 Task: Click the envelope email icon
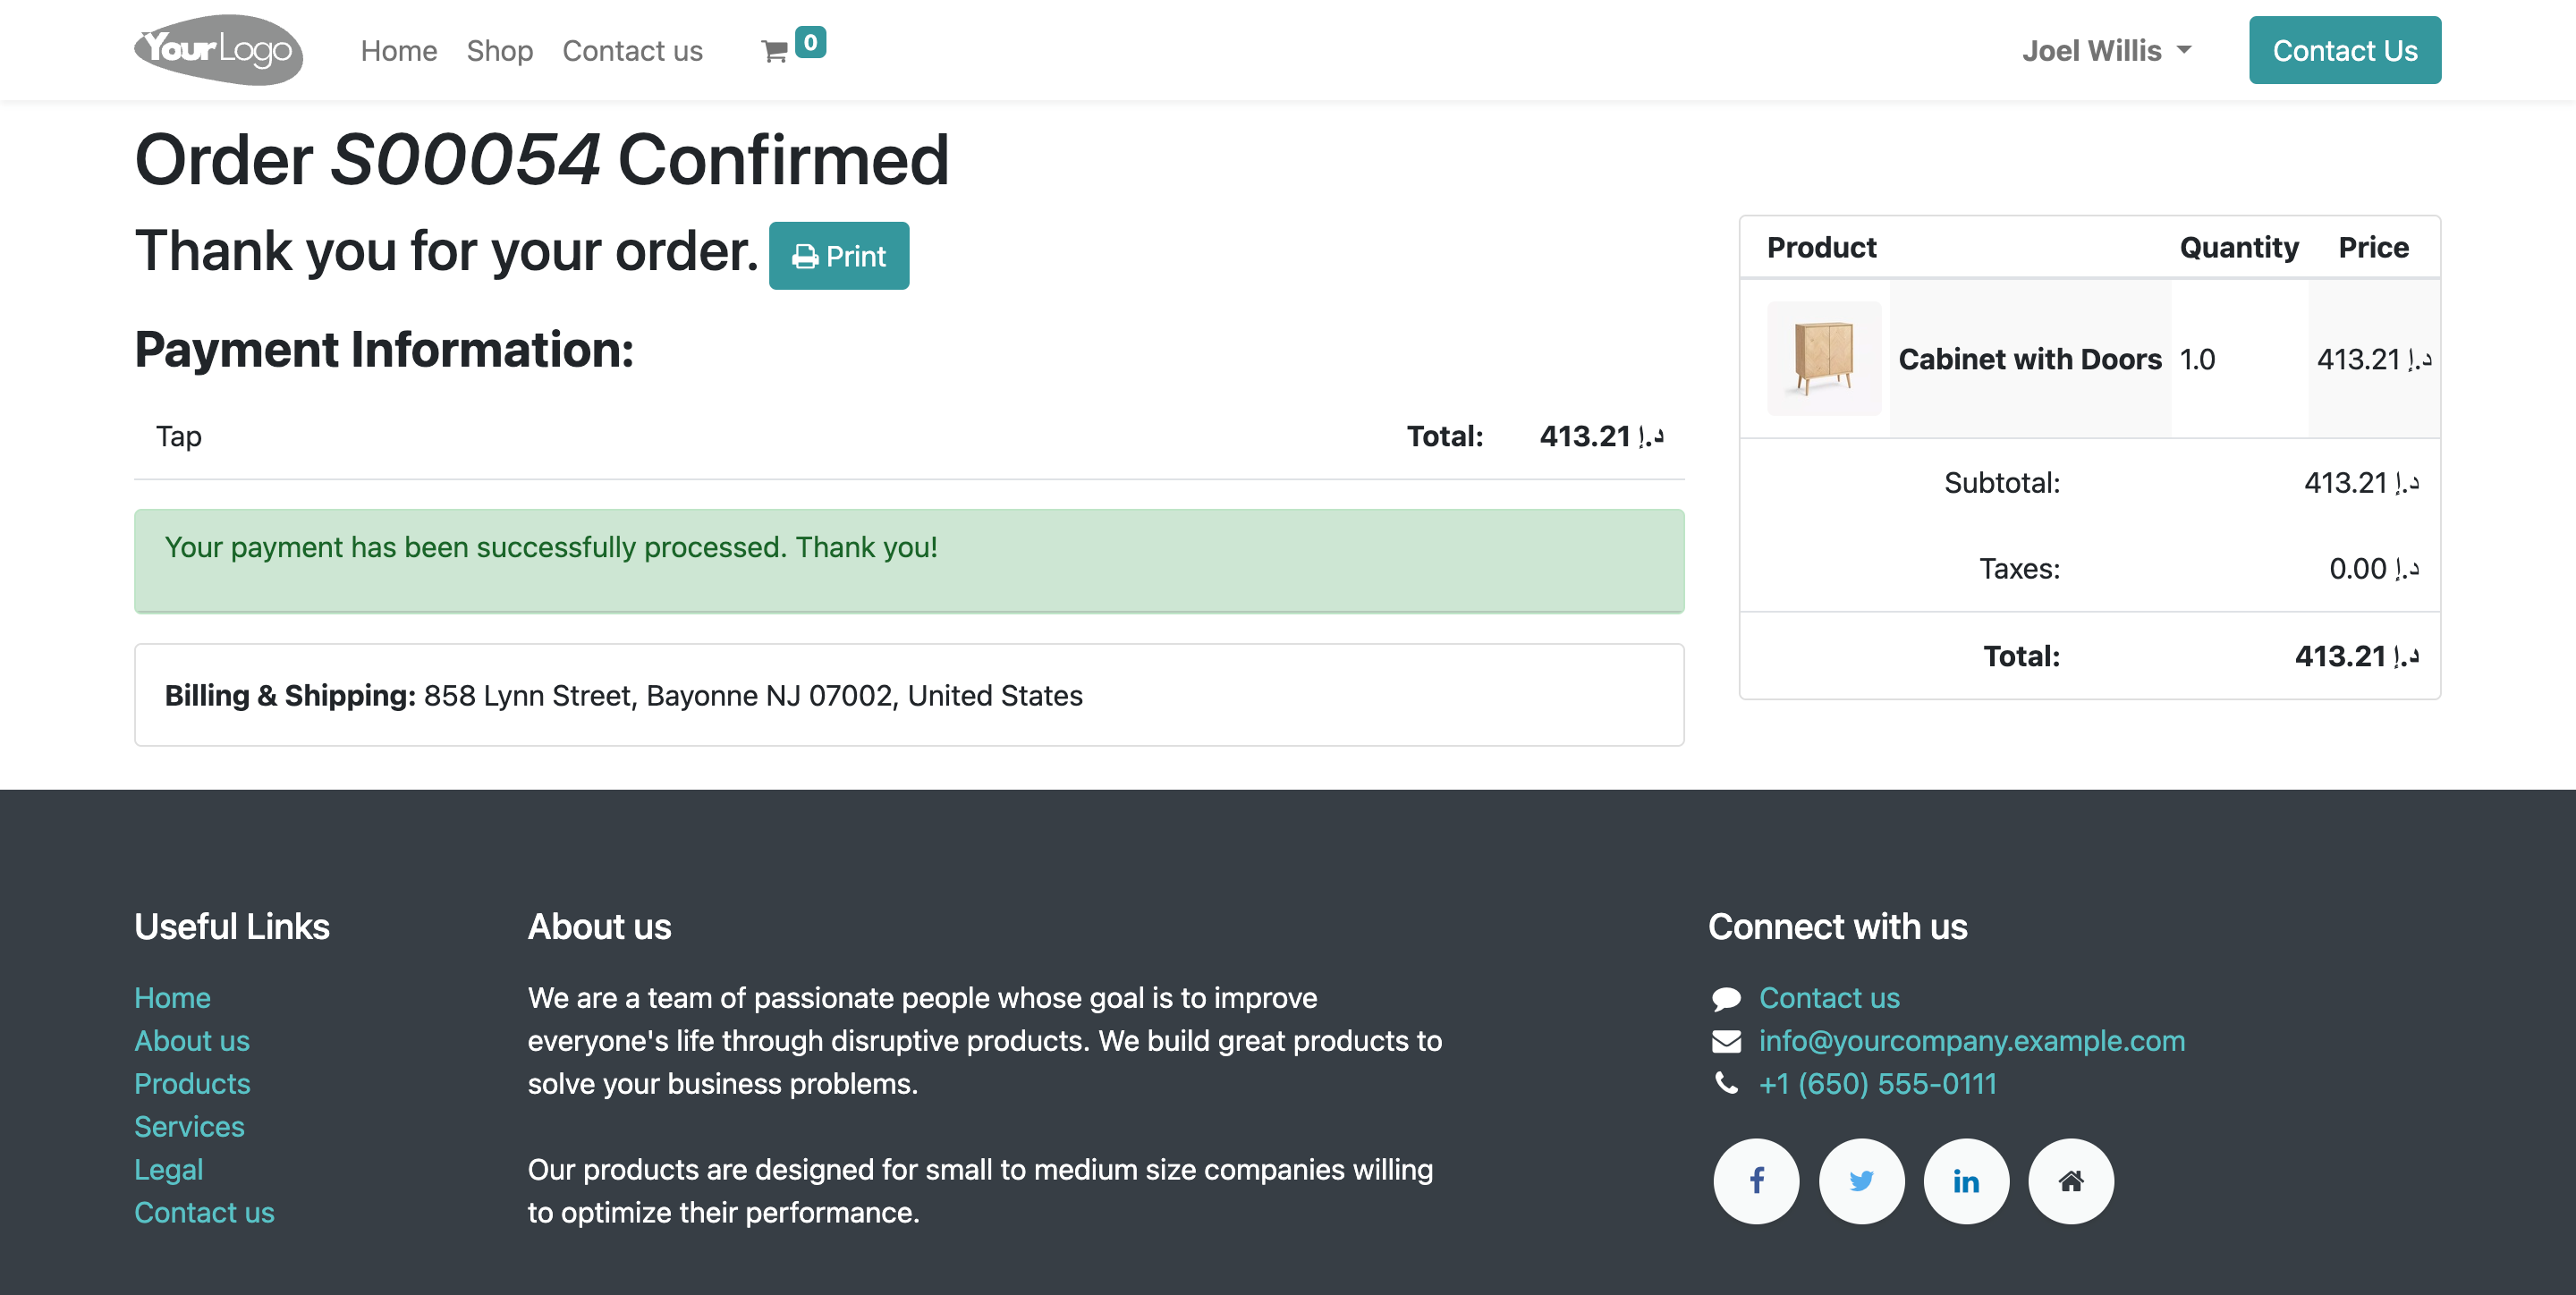pyautogui.click(x=1726, y=1041)
